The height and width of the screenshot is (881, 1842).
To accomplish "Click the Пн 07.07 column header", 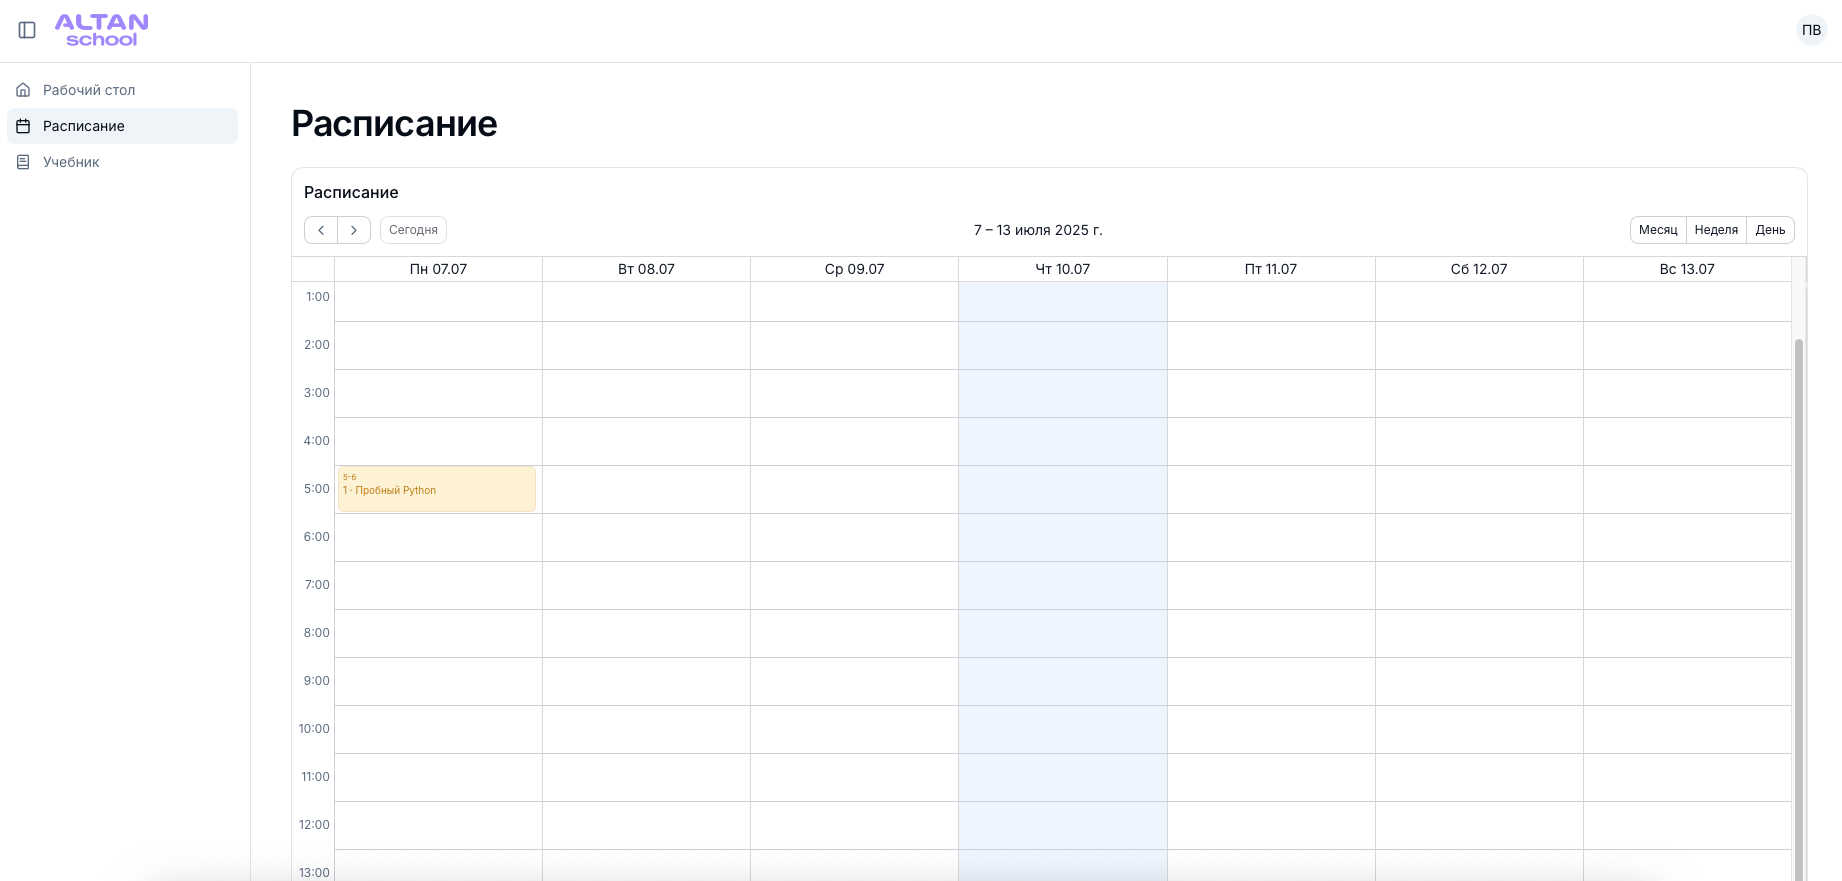I will click(438, 269).
